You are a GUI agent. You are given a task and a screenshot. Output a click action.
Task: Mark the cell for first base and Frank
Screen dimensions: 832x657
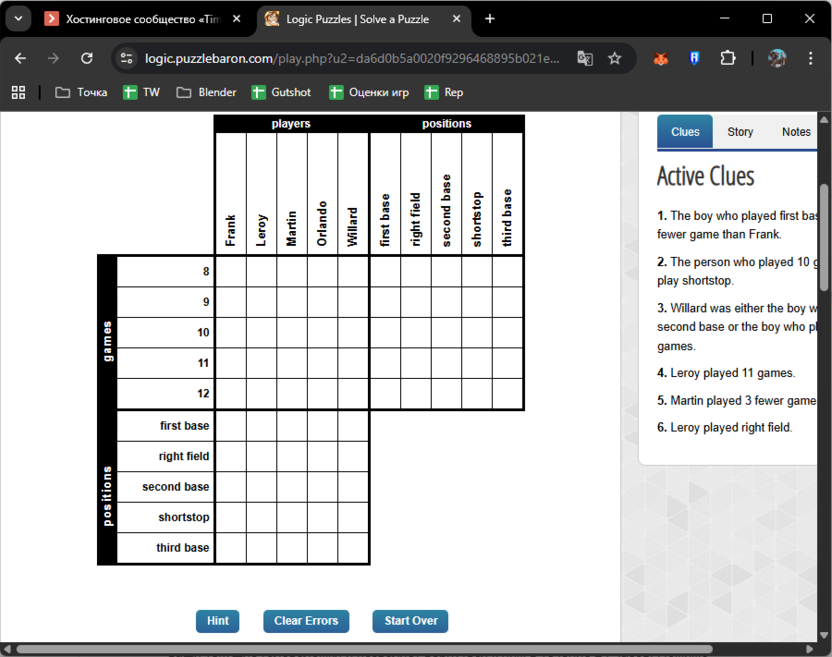(x=231, y=426)
